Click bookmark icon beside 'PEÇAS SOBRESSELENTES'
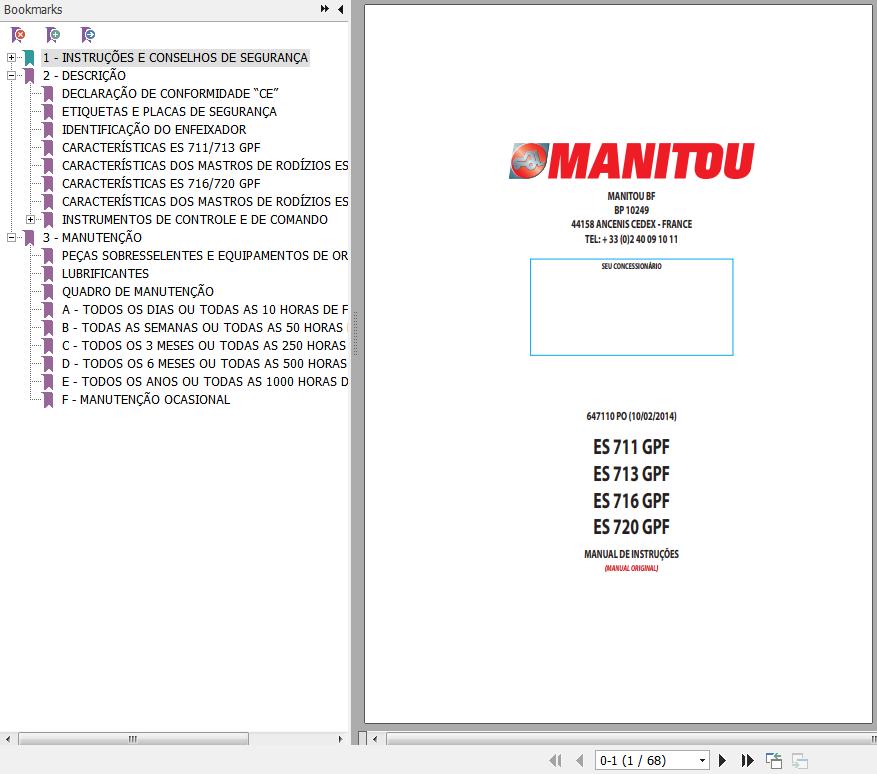Viewport: 877px width, 774px height. click(x=49, y=256)
